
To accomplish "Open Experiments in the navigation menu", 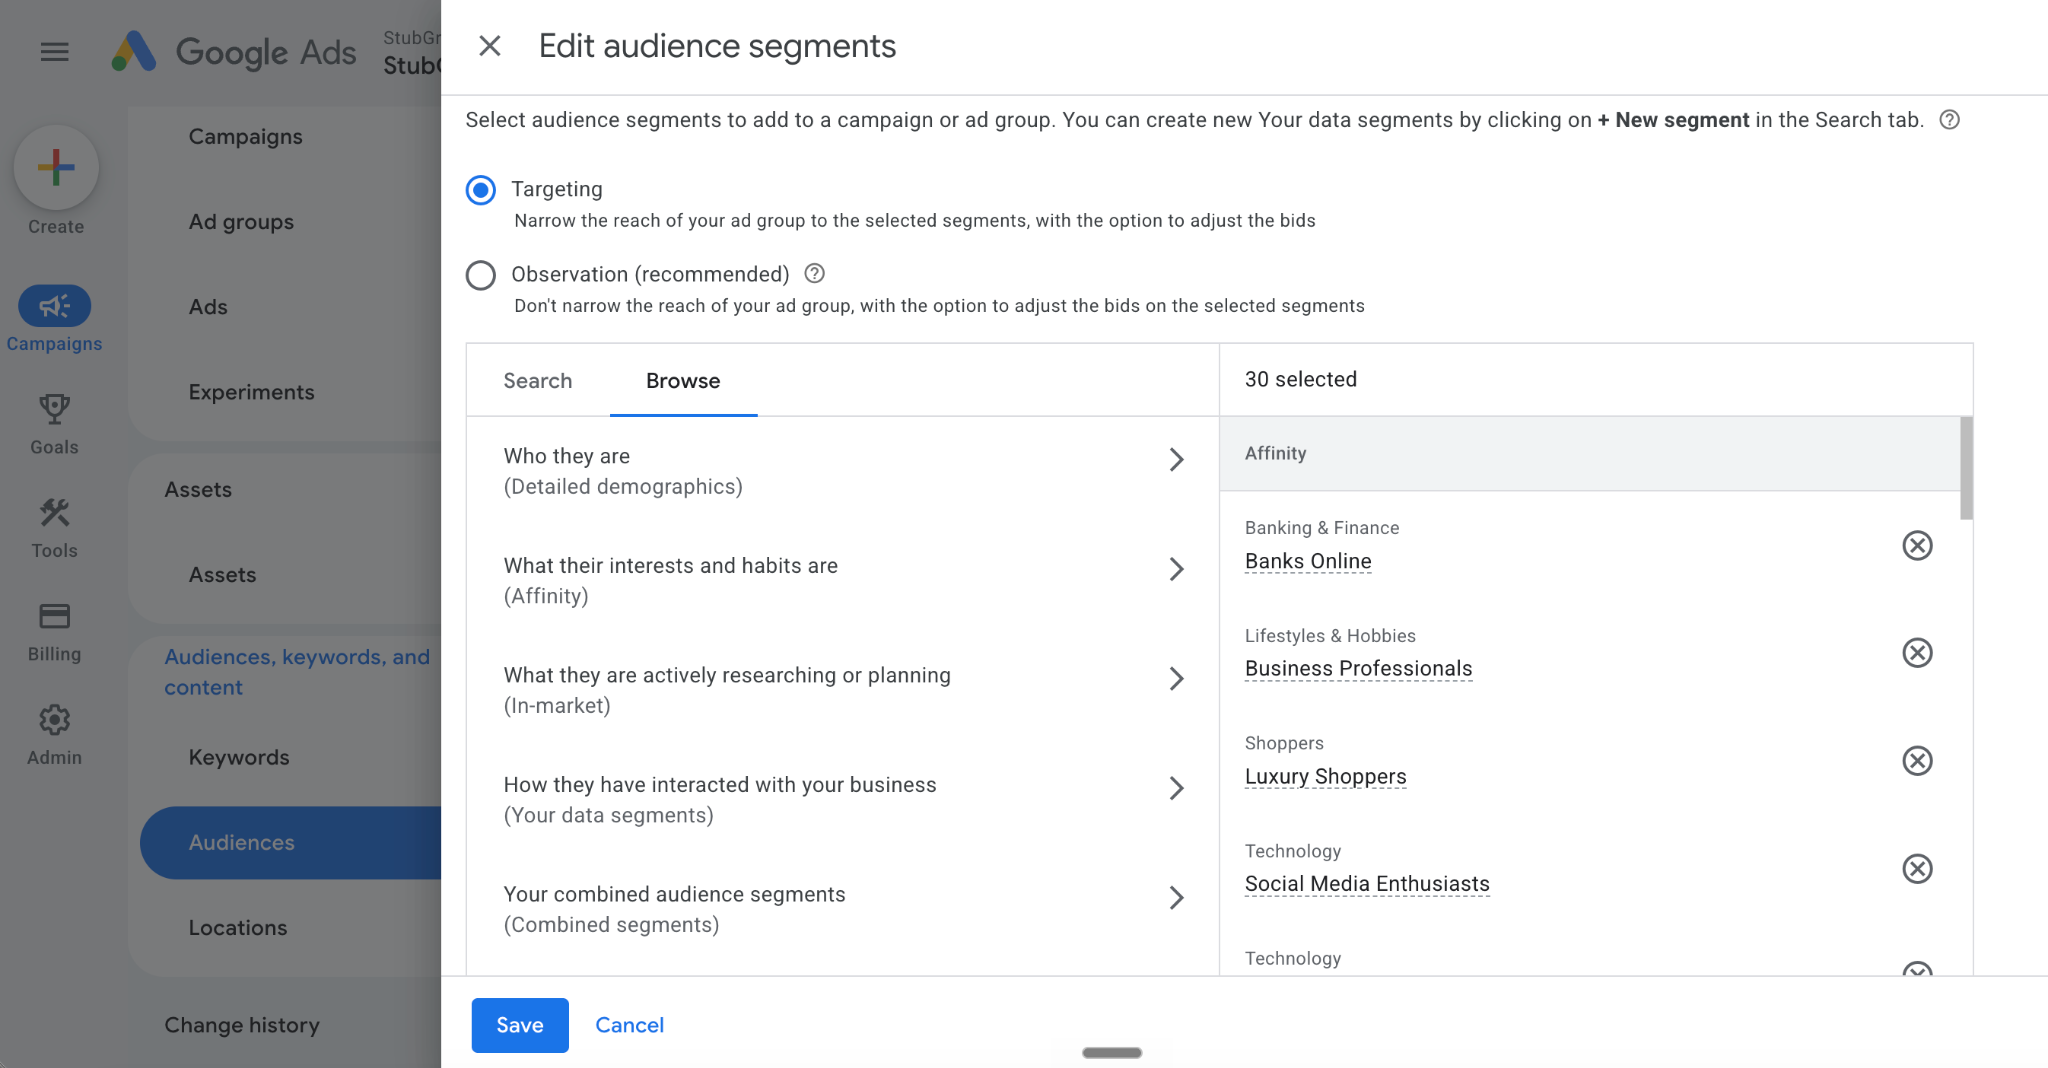I will 251,392.
